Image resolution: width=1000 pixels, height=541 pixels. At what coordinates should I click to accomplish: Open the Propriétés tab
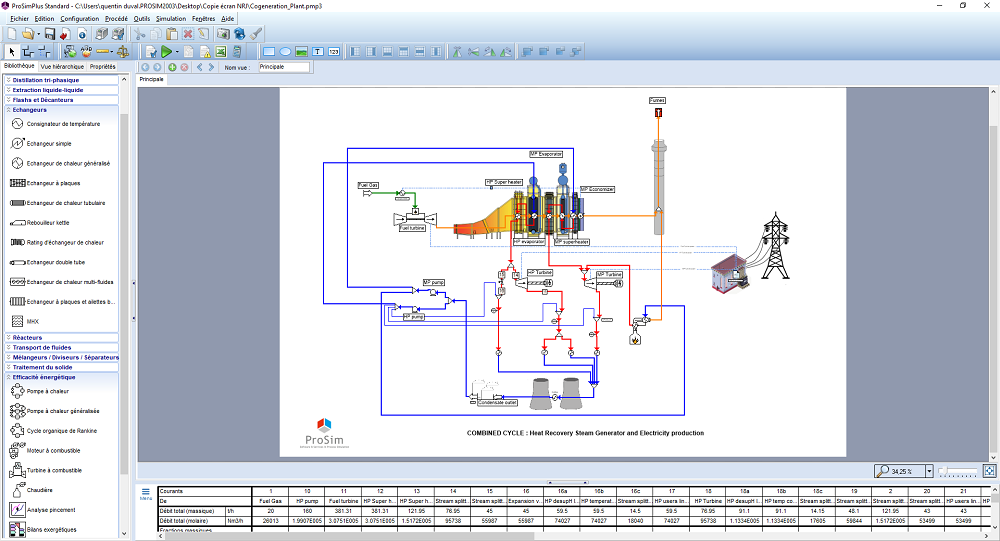click(x=103, y=66)
